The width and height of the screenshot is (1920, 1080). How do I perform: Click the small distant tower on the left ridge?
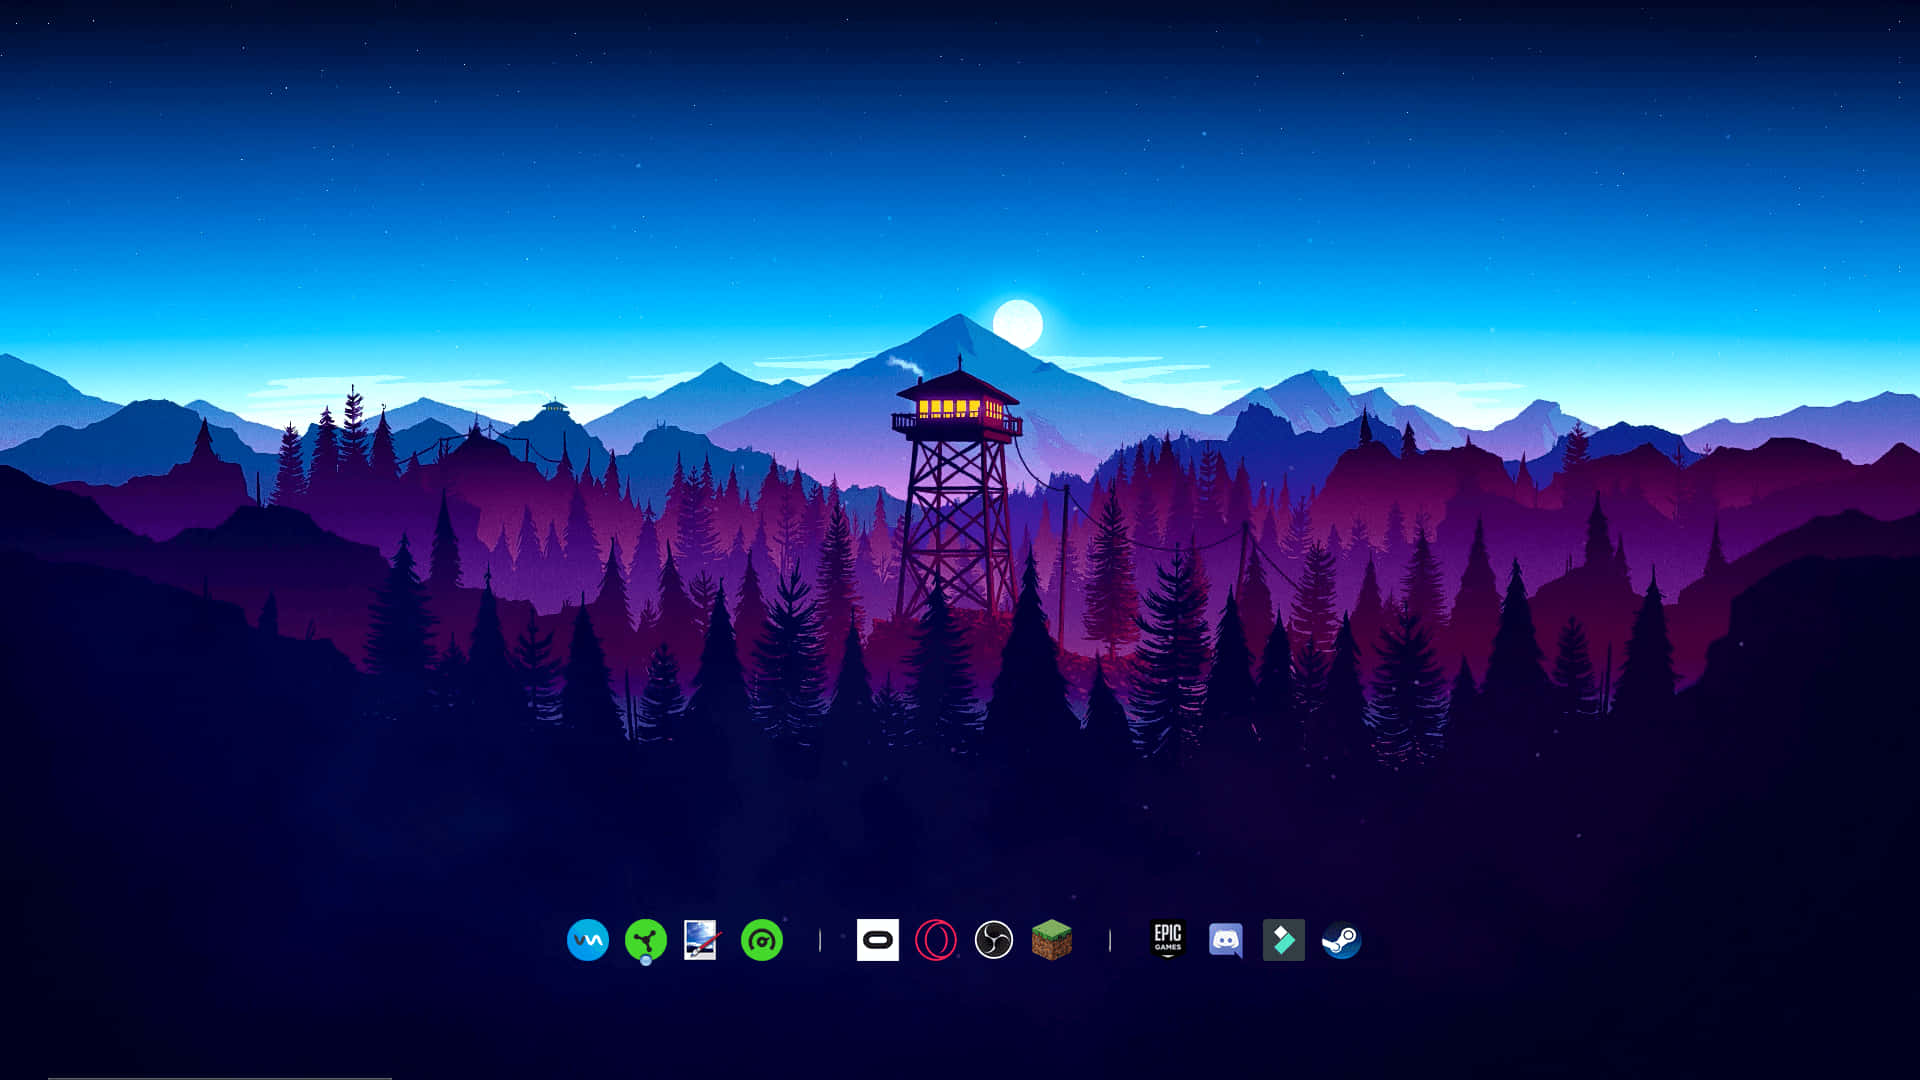(x=554, y=407)
